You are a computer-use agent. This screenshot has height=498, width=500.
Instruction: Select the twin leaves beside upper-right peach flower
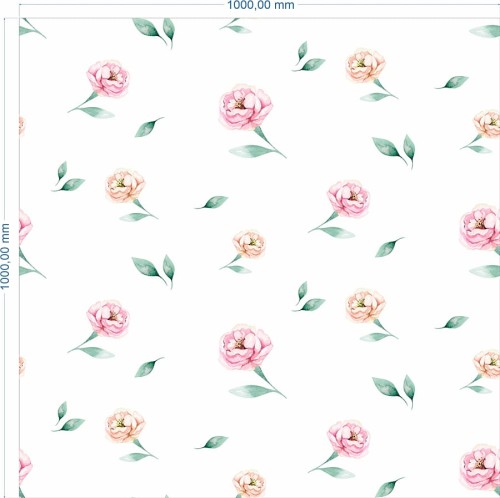click(308, 57)
